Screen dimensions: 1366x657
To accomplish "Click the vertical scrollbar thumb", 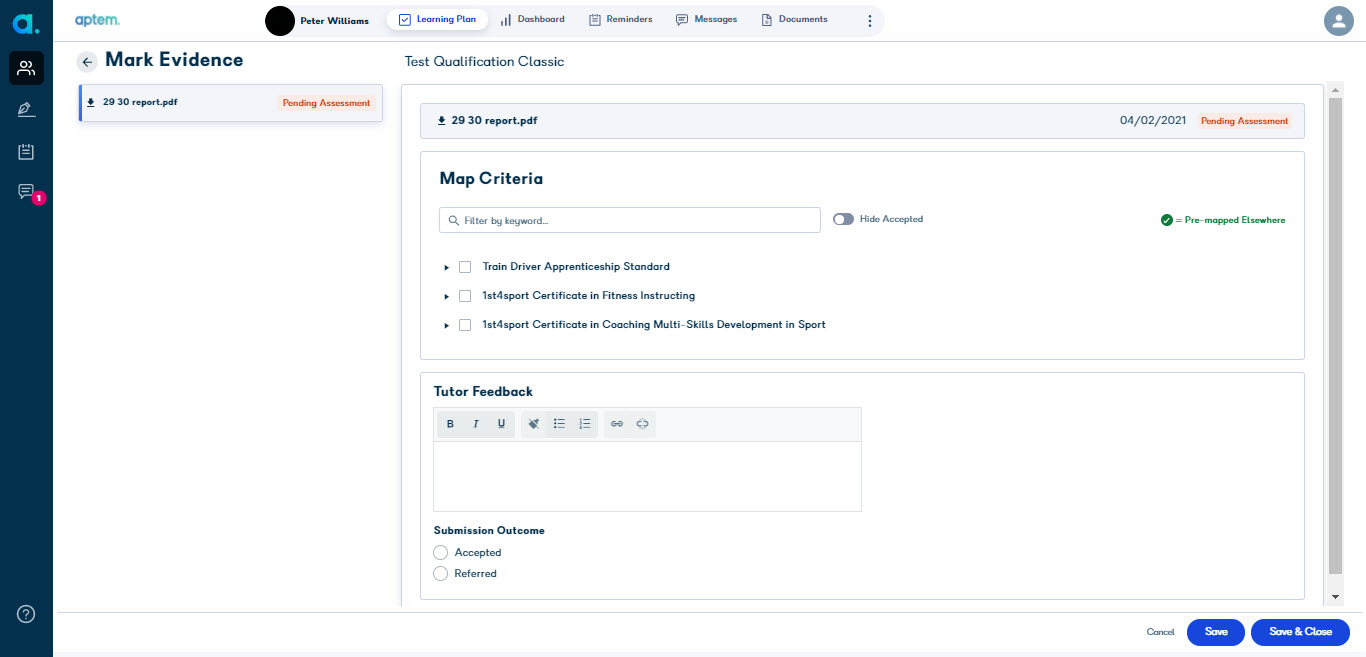I will [1335, 336].
